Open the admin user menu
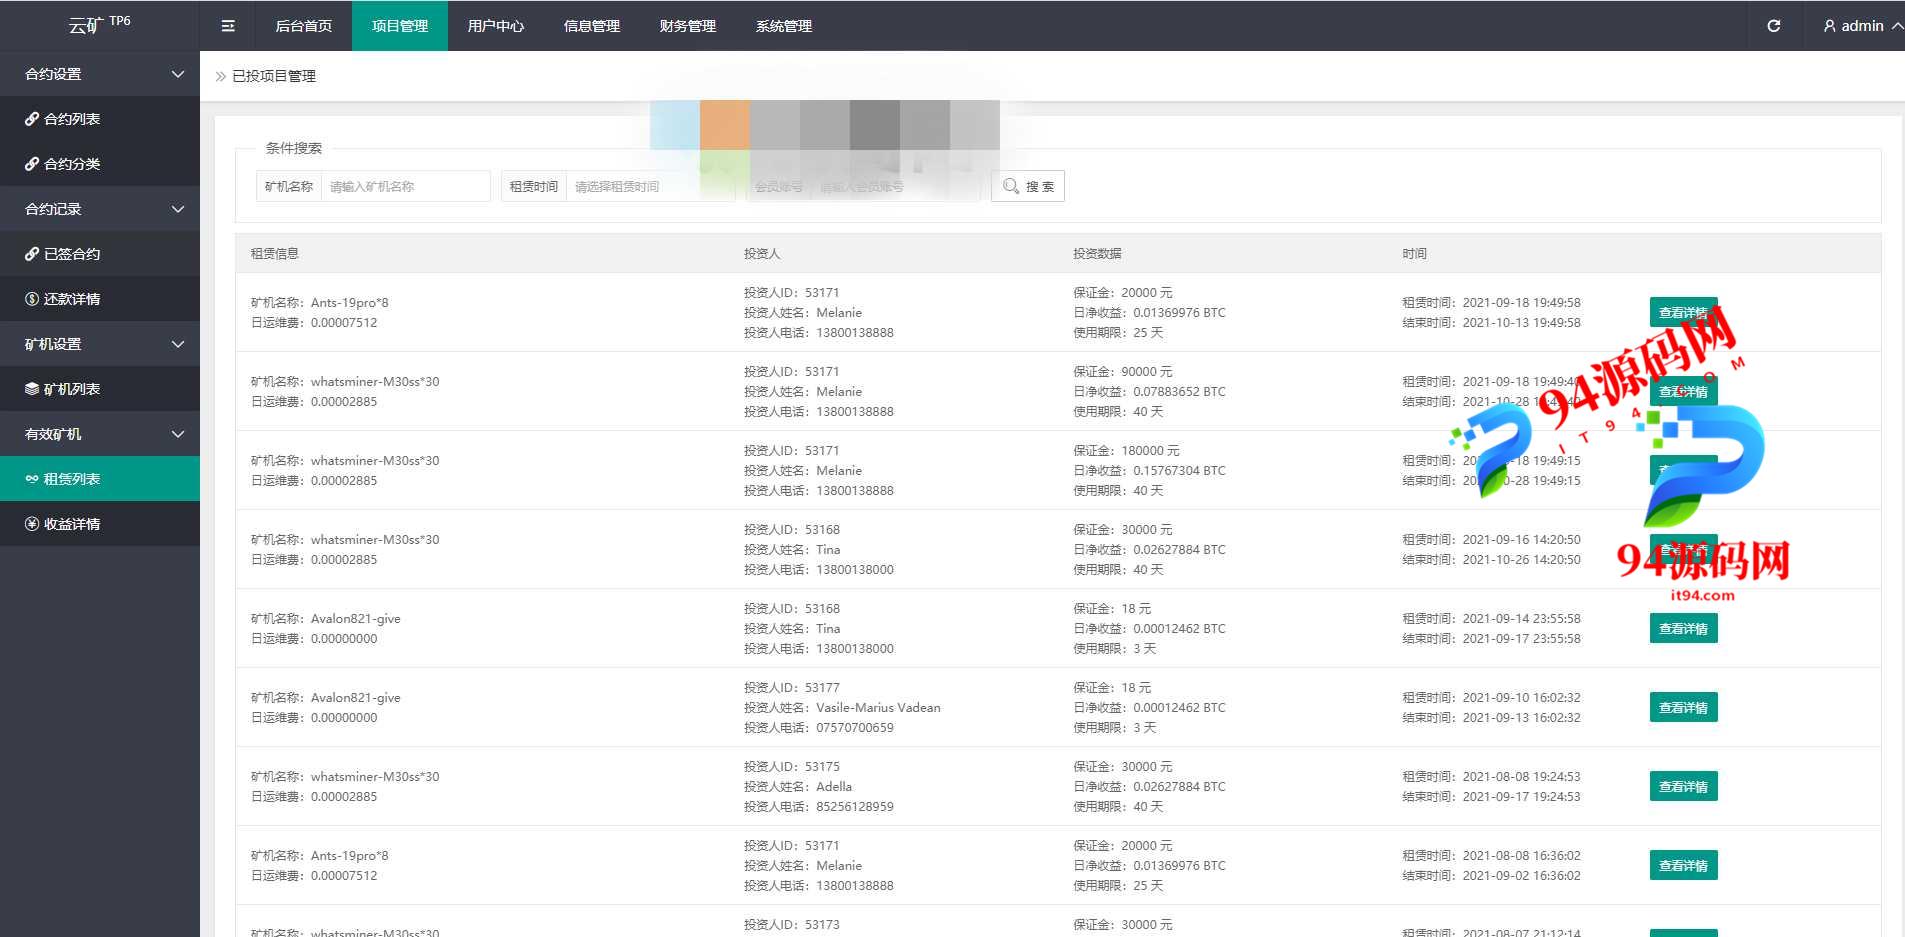1905x937 pixels. [1863, 26]
